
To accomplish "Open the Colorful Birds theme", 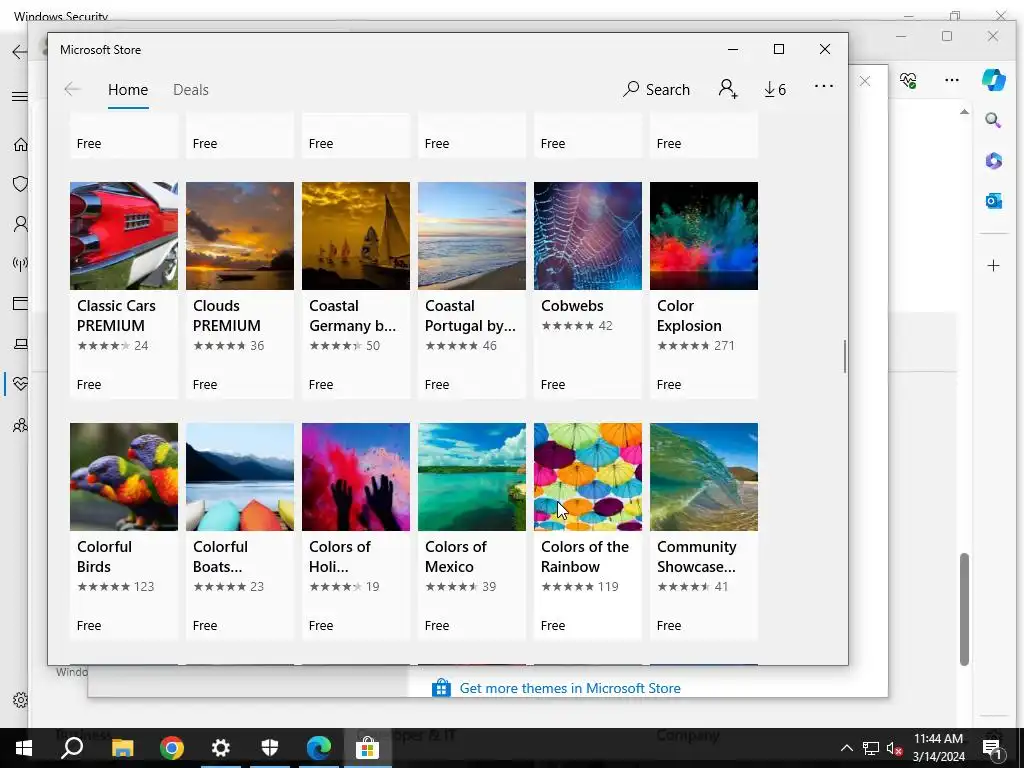I will [x=123, y=531].
